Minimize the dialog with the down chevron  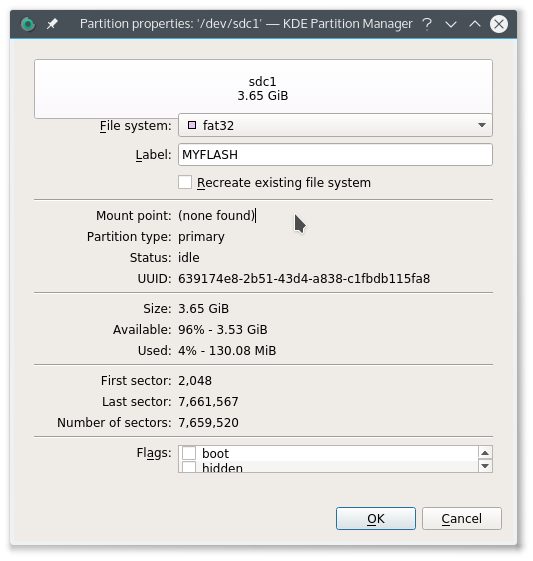(451, 24)
